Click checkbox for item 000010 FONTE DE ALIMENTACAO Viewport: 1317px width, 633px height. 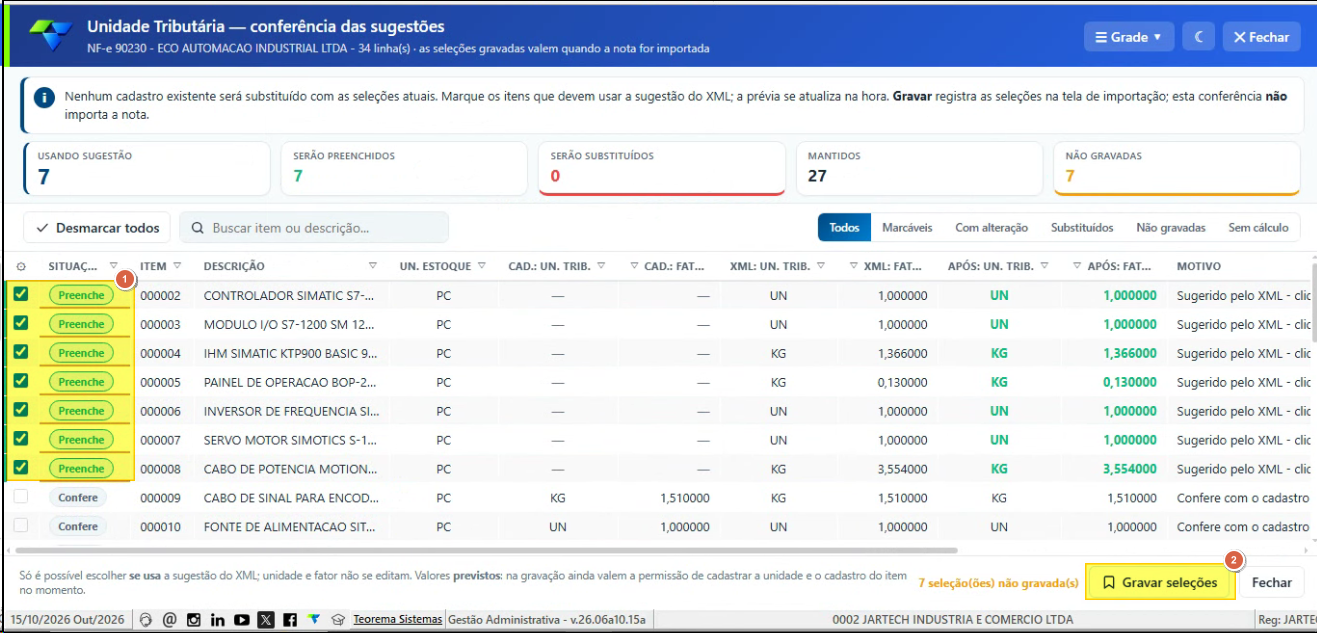pos(21,525)
